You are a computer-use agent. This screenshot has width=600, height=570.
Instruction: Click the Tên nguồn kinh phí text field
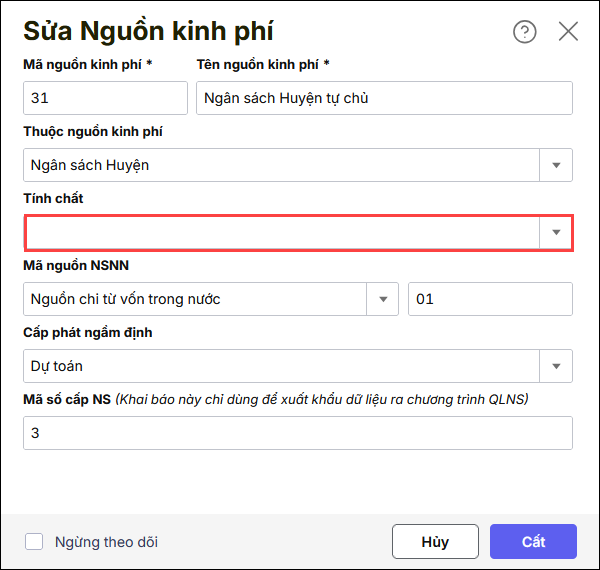pyautogui.click(x=384, y=98)
